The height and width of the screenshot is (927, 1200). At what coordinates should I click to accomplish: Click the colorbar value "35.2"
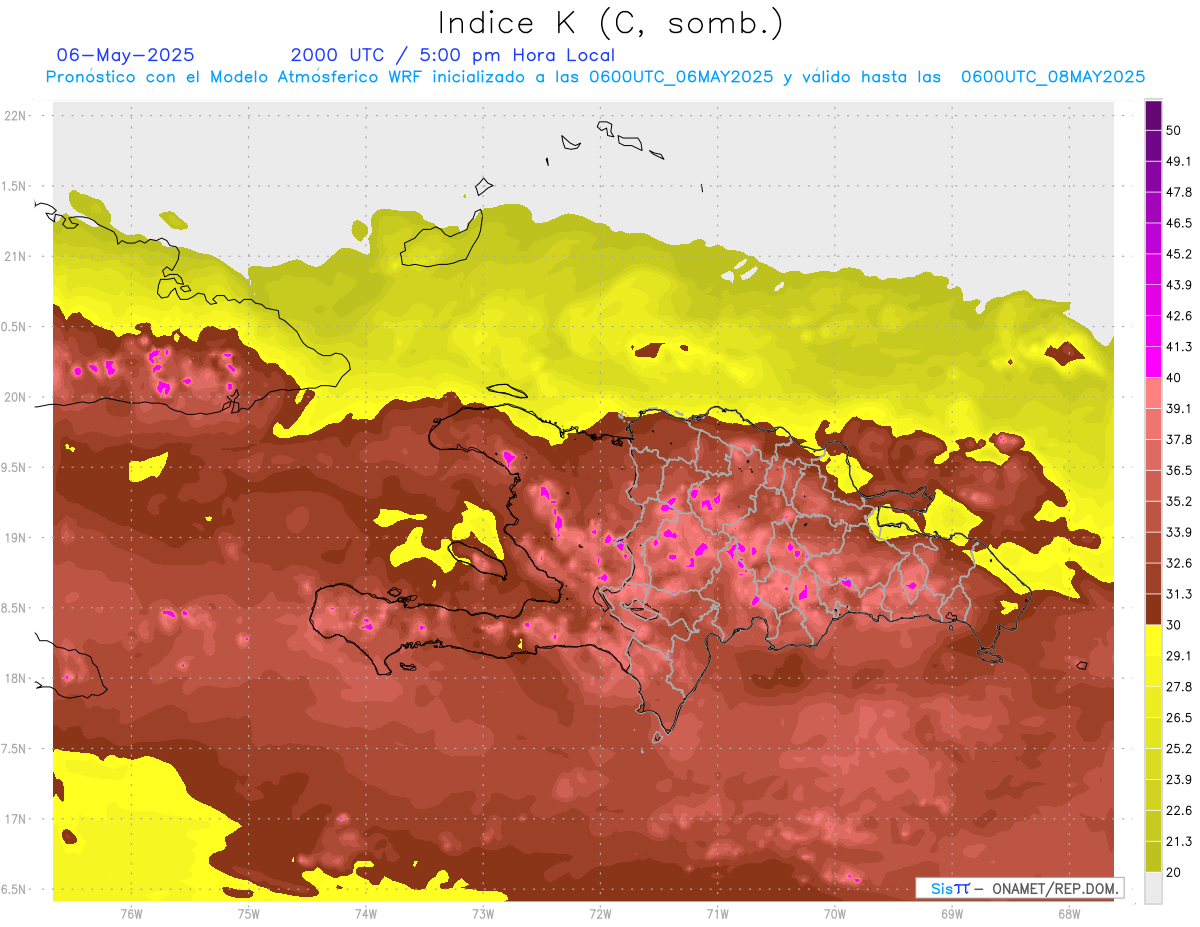(x=1179, y=501)
